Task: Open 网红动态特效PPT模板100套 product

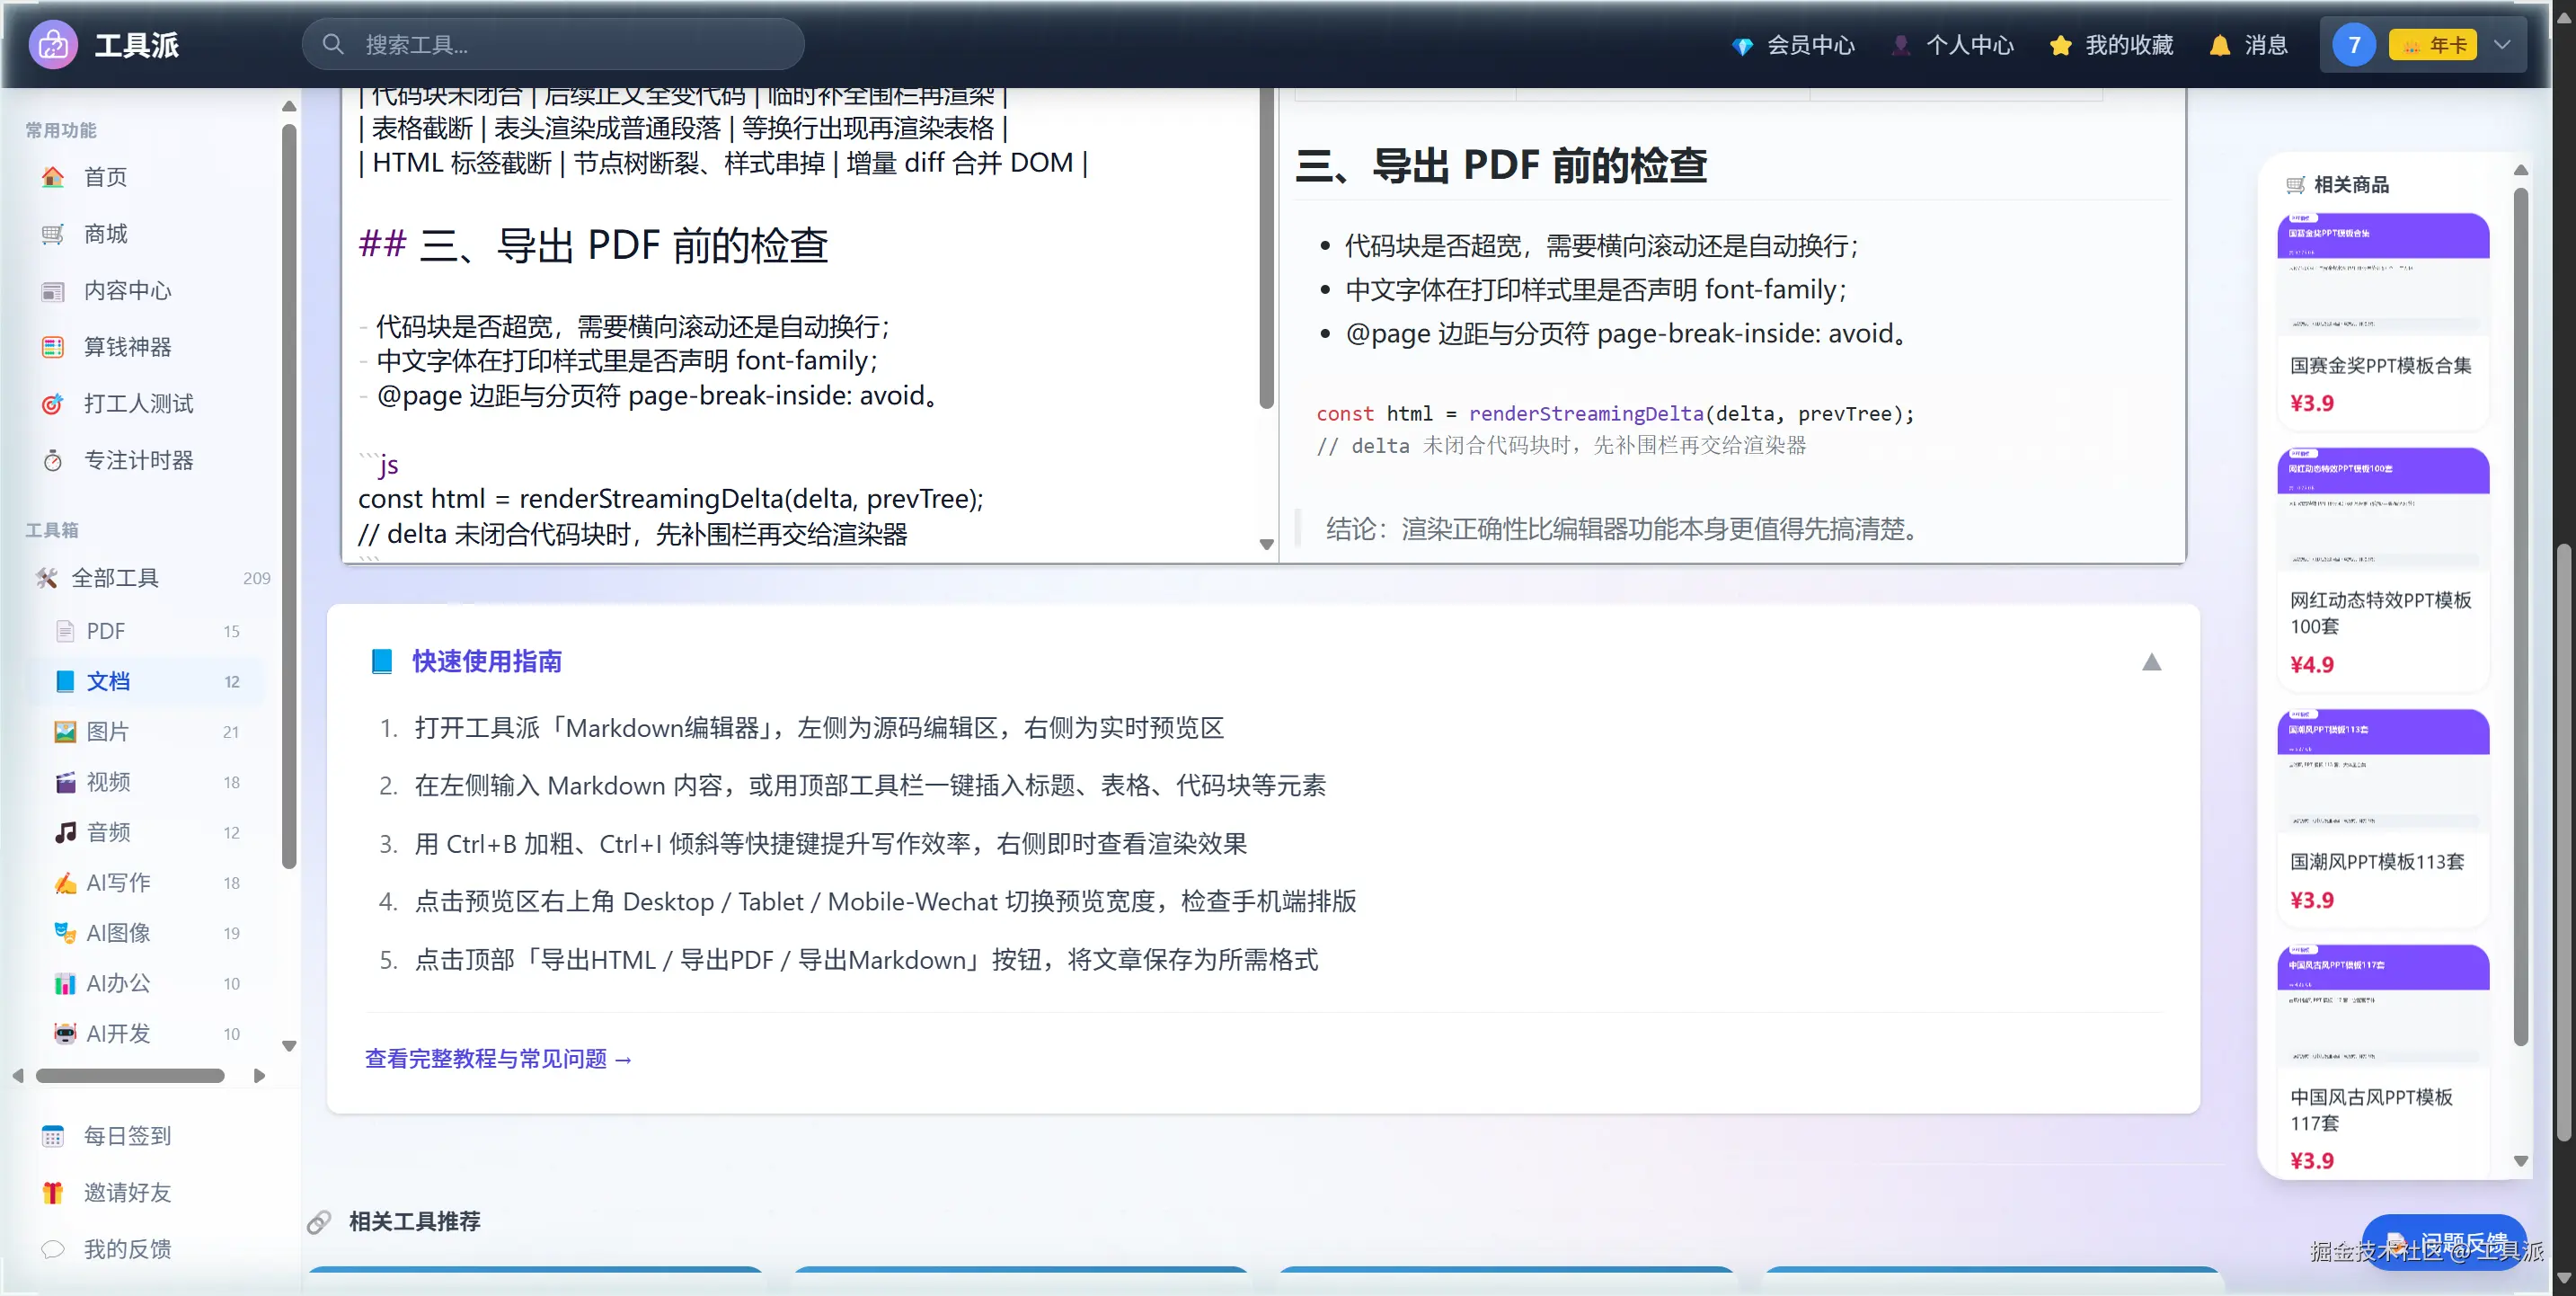Action: click(2383, 570)
